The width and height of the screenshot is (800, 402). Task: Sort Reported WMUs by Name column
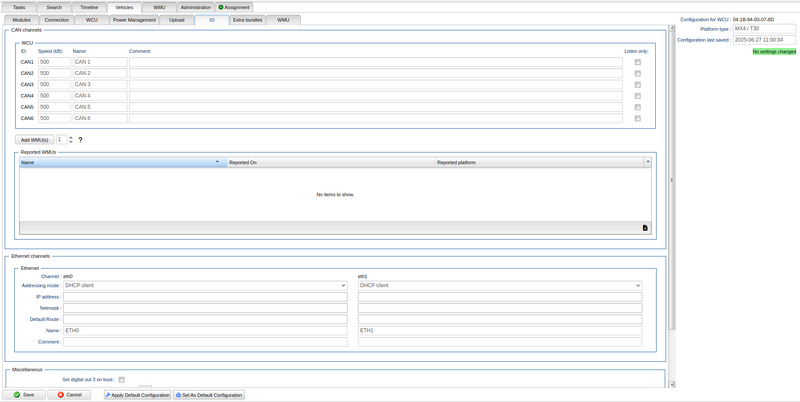pyautogui.click(x=120, y=162)
